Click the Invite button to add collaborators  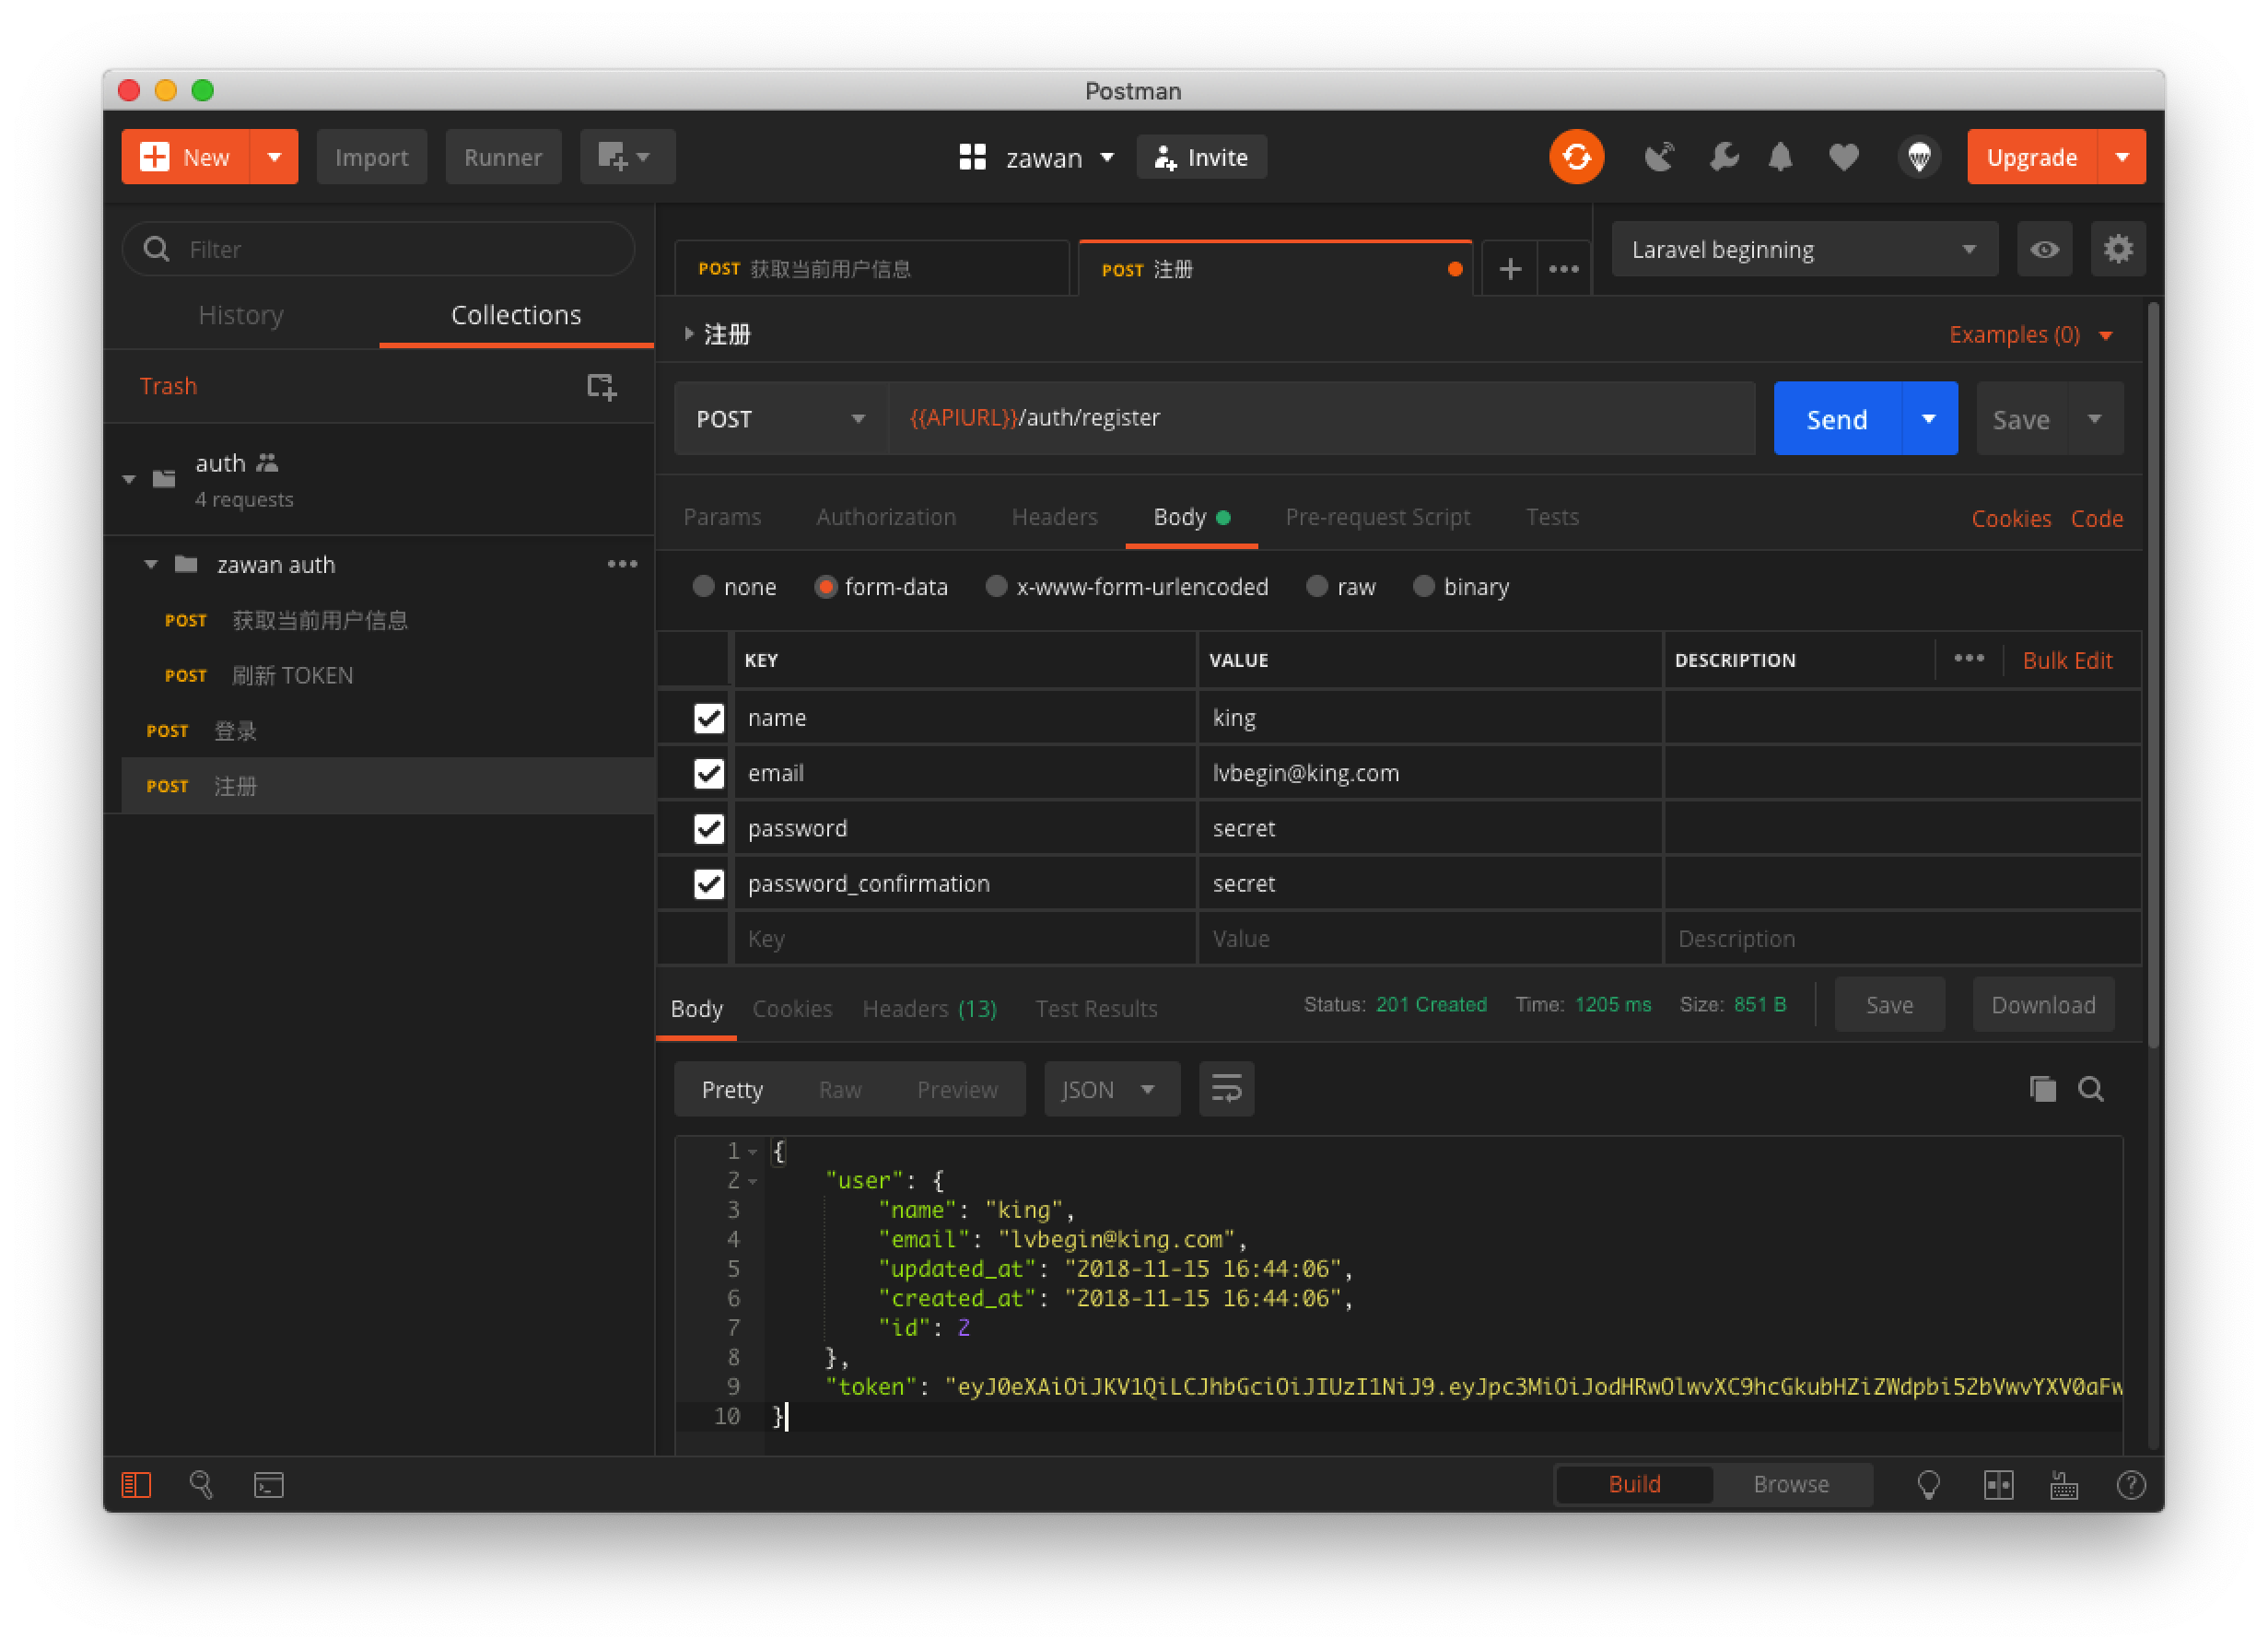click(1204, 157)
